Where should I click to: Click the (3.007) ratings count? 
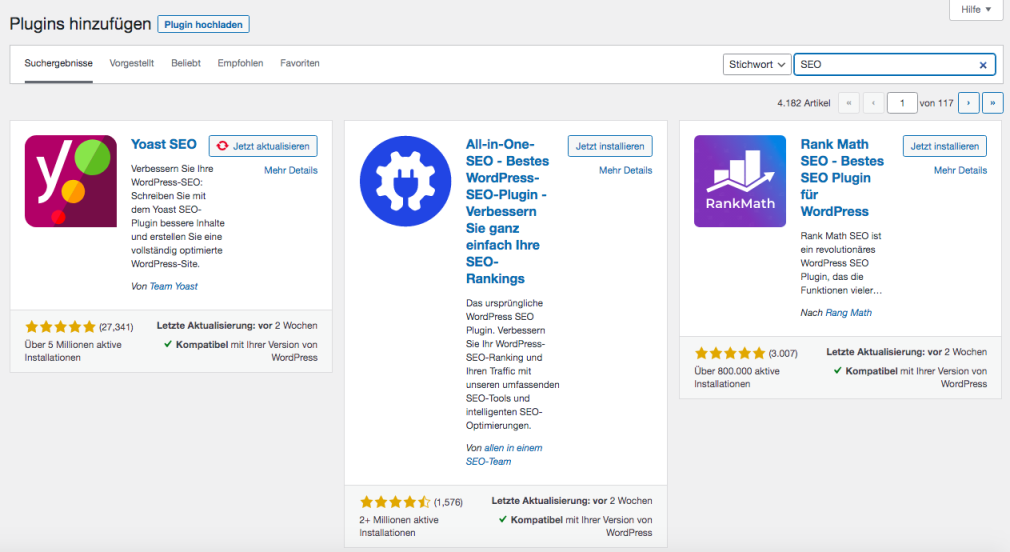pos(783,354)
